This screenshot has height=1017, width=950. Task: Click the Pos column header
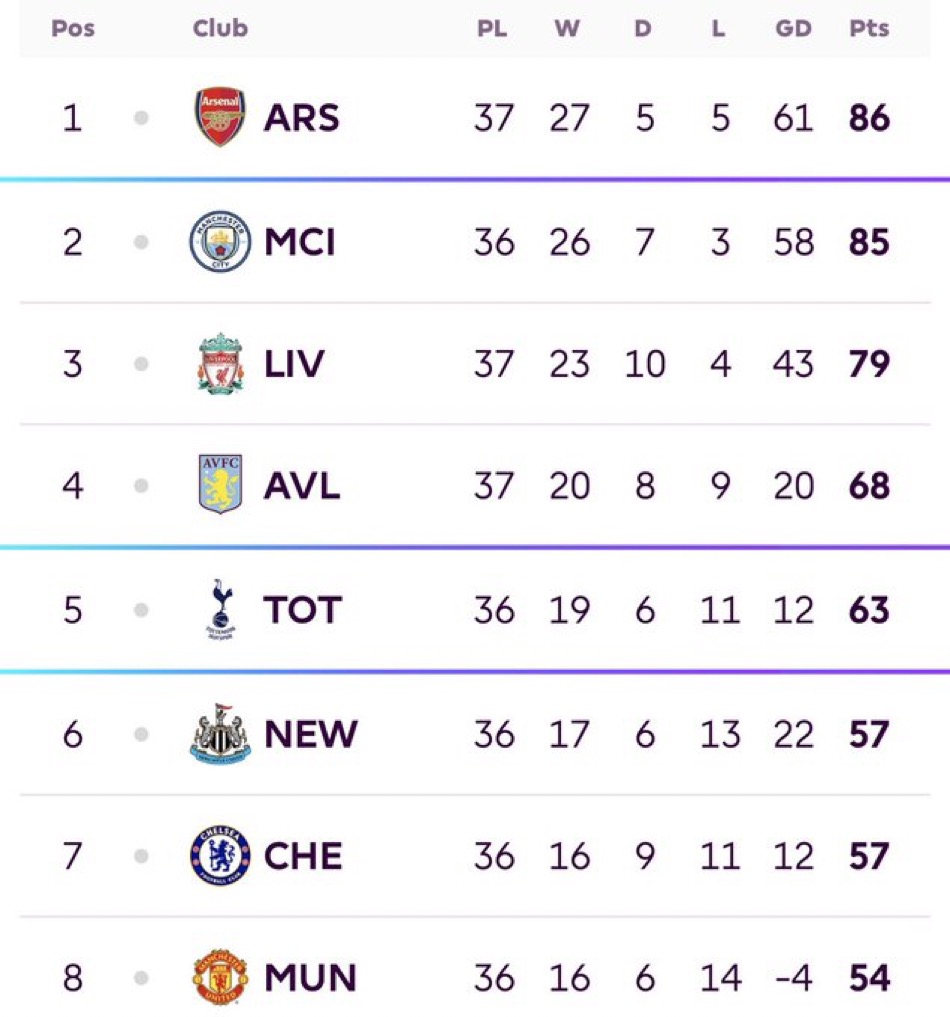tap(73, 28)
